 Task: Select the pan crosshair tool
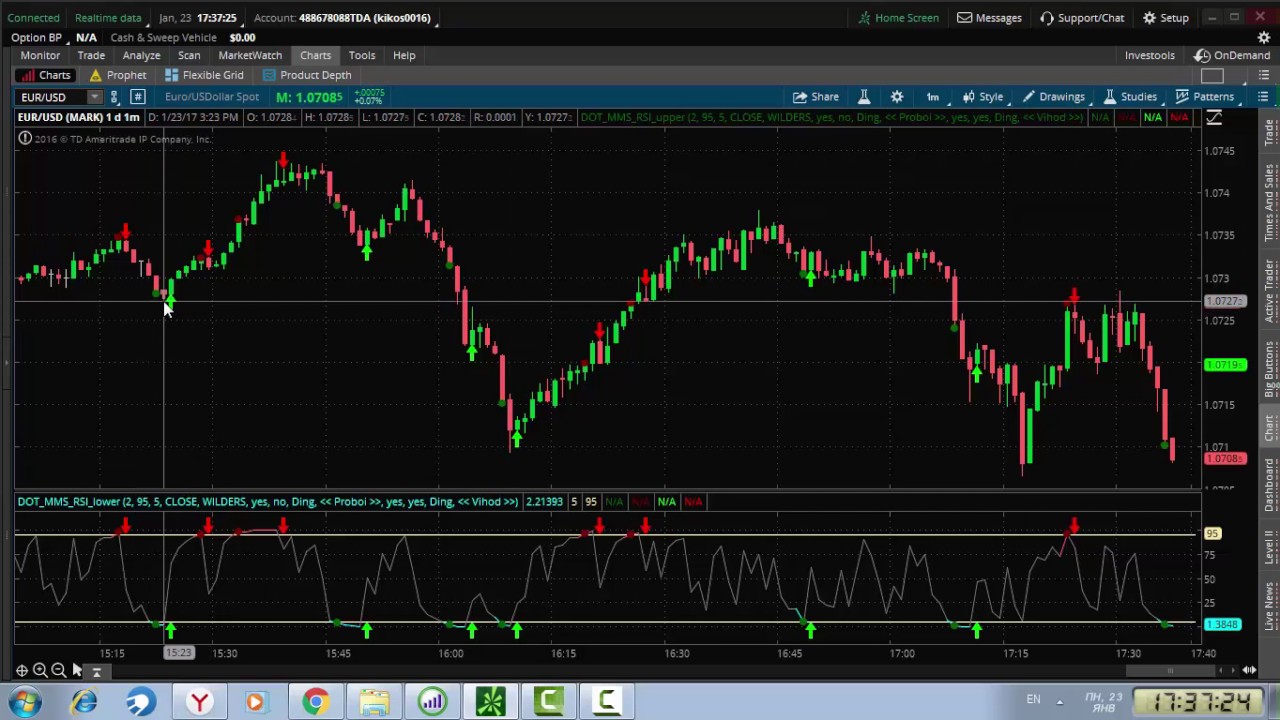21,671
